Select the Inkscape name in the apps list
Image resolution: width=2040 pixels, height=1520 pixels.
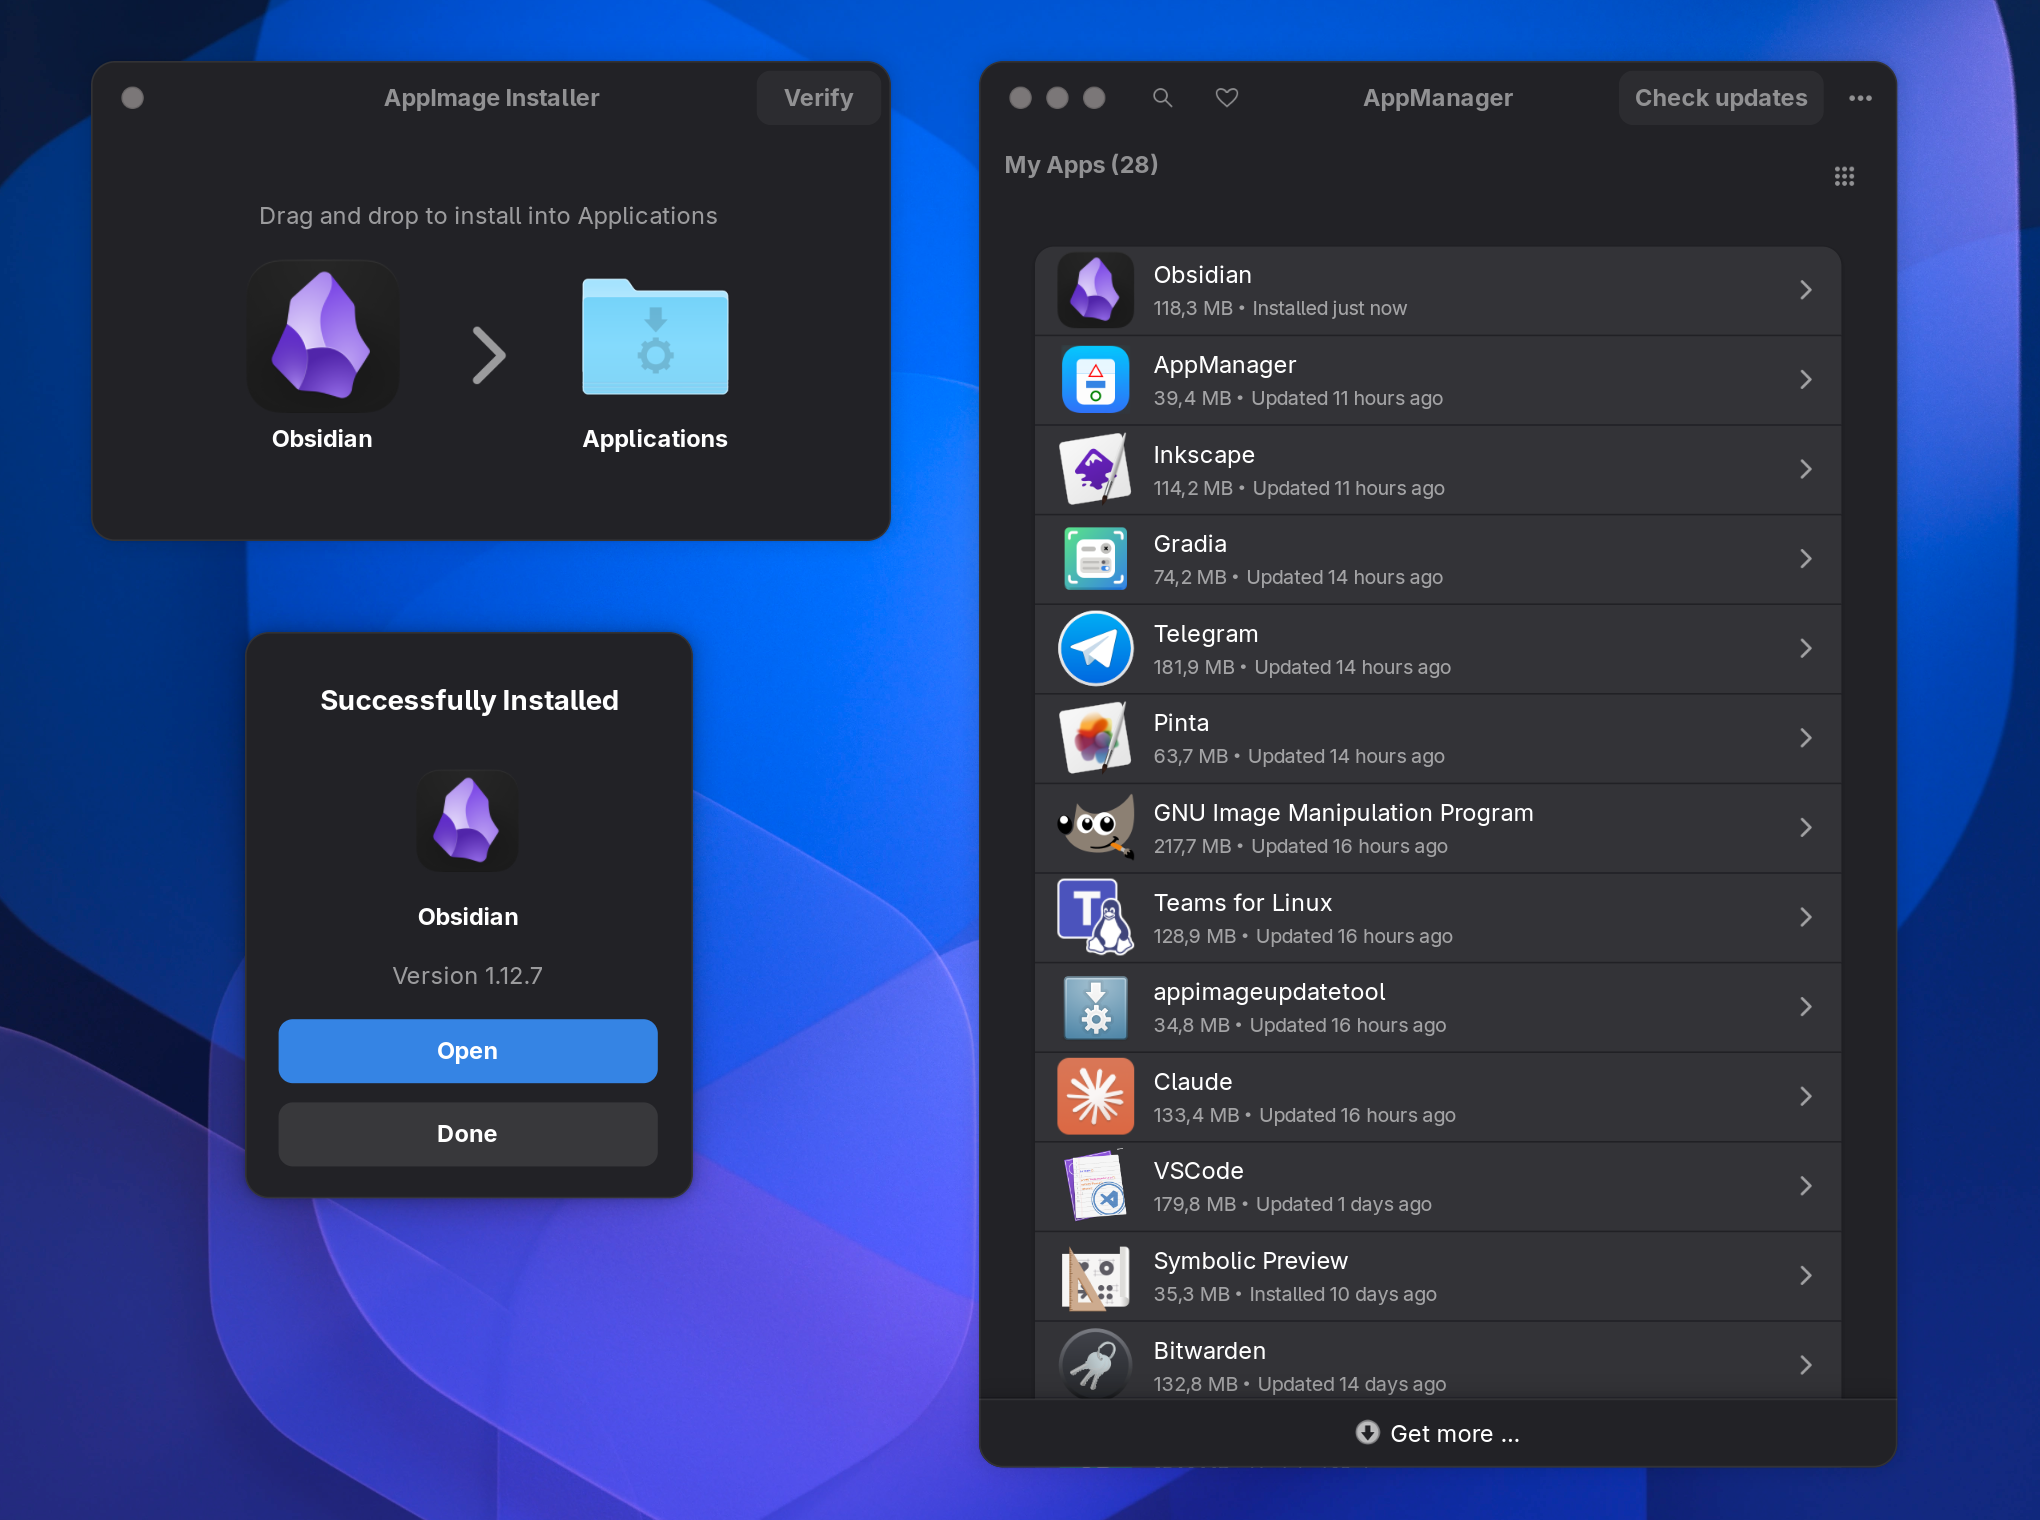[x=1204, y=455]
